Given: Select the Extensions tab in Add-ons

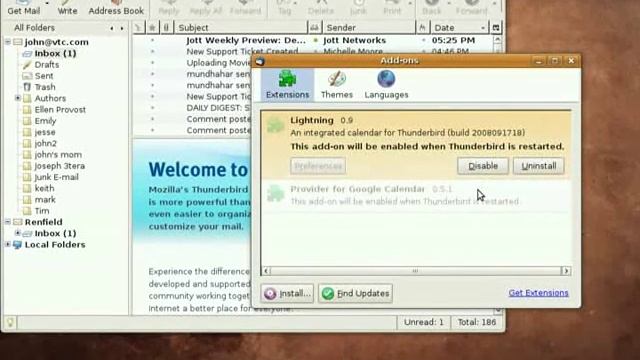Looking at the screenshot, I should [287, 84].
